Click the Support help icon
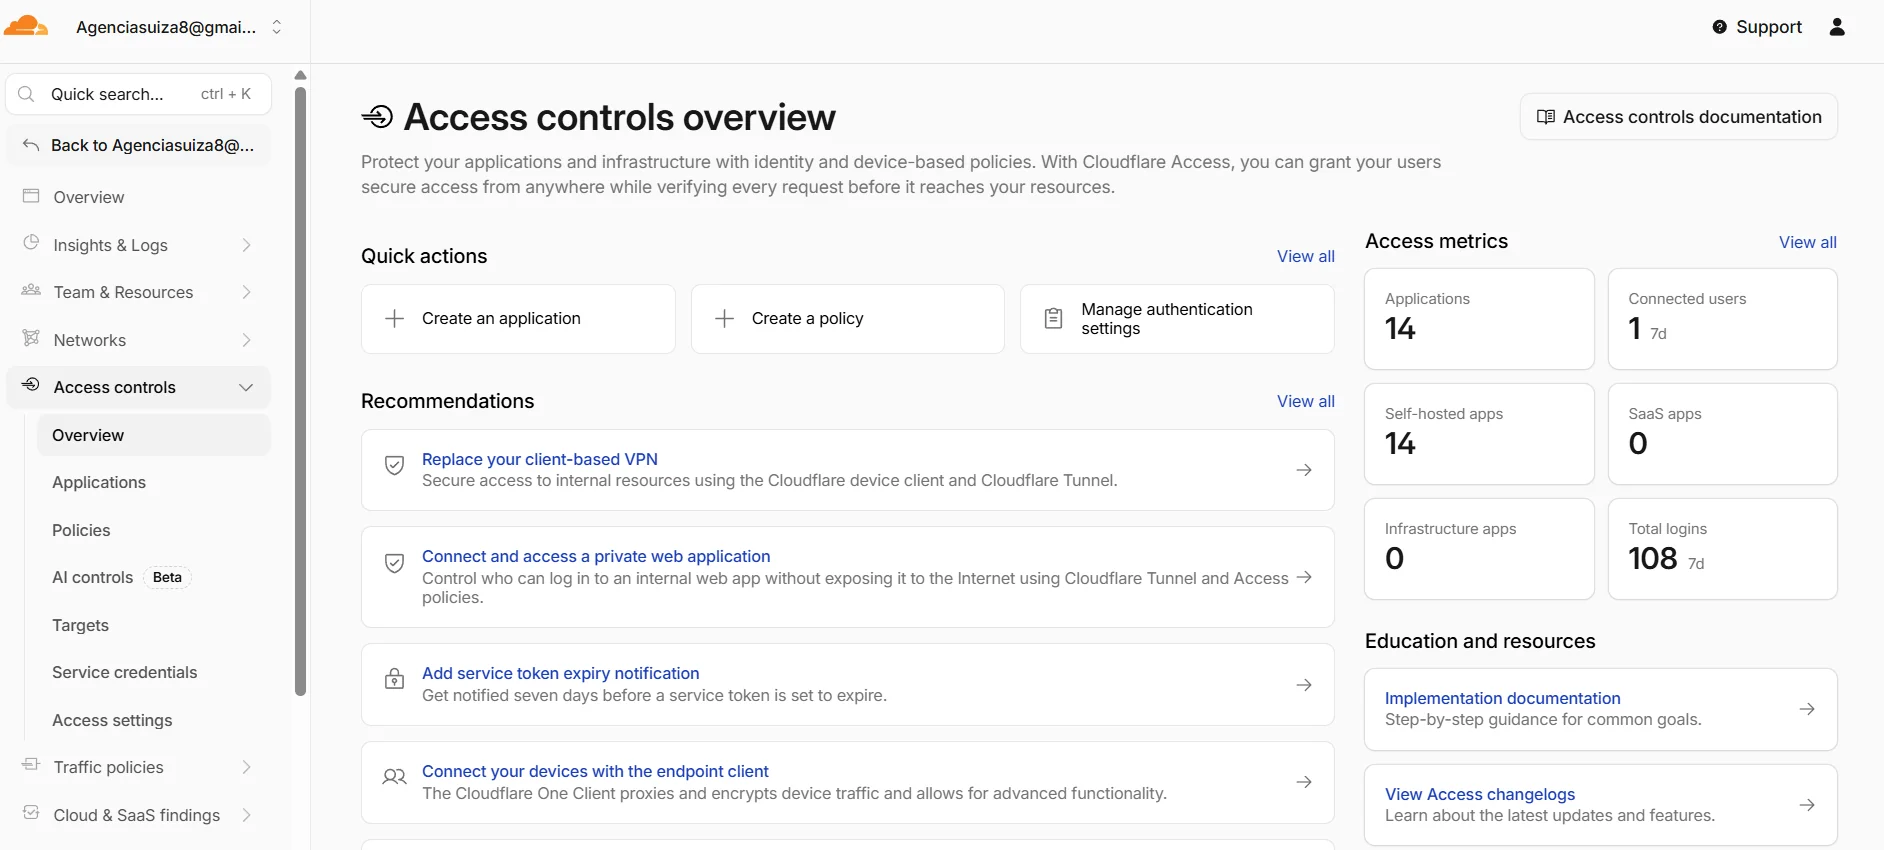1884x850 pixels. (x=1719, y=27)
